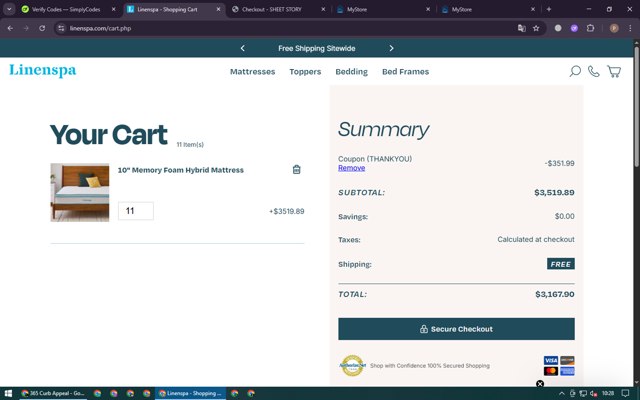
Task: Click the FREE shipping badge
Action: click(561, 264)
